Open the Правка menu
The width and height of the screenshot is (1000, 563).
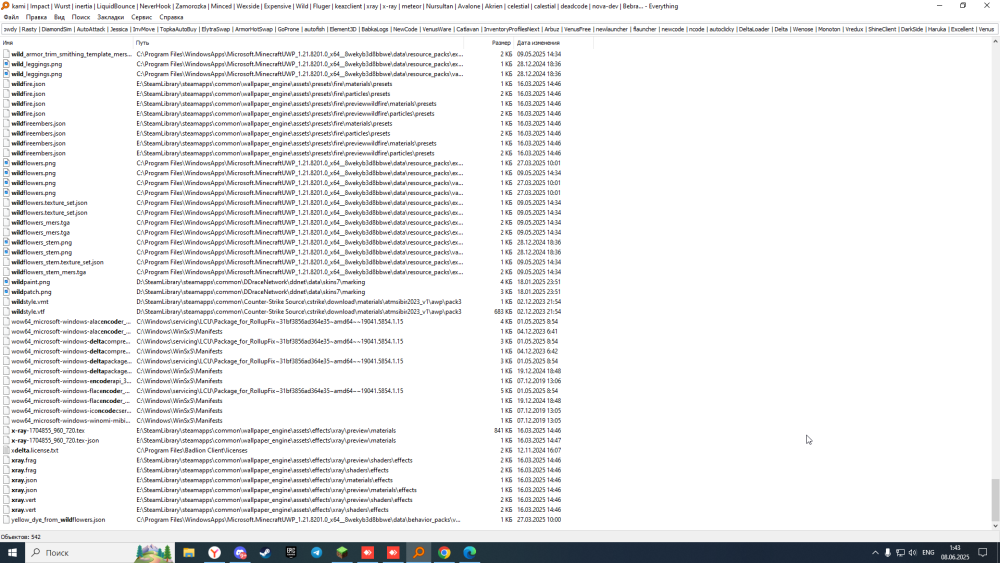click(36, 17)
